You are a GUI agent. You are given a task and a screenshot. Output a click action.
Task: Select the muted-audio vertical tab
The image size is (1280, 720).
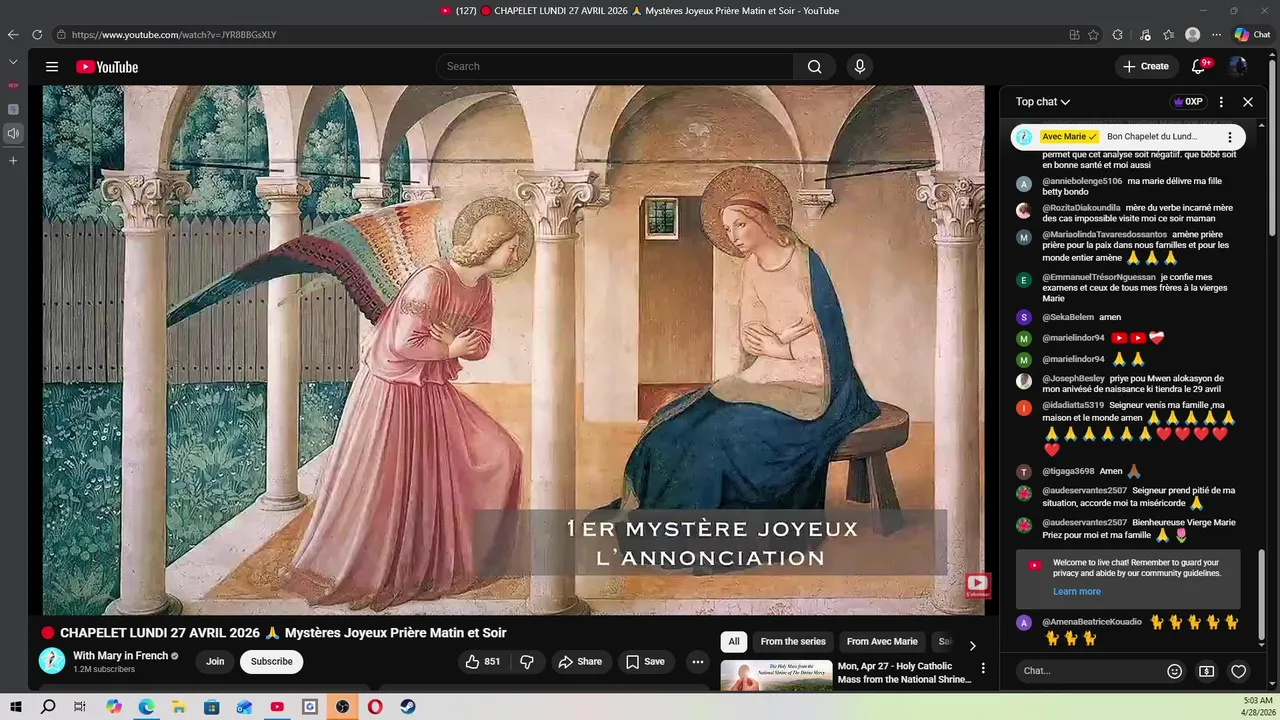click(13, 133)
